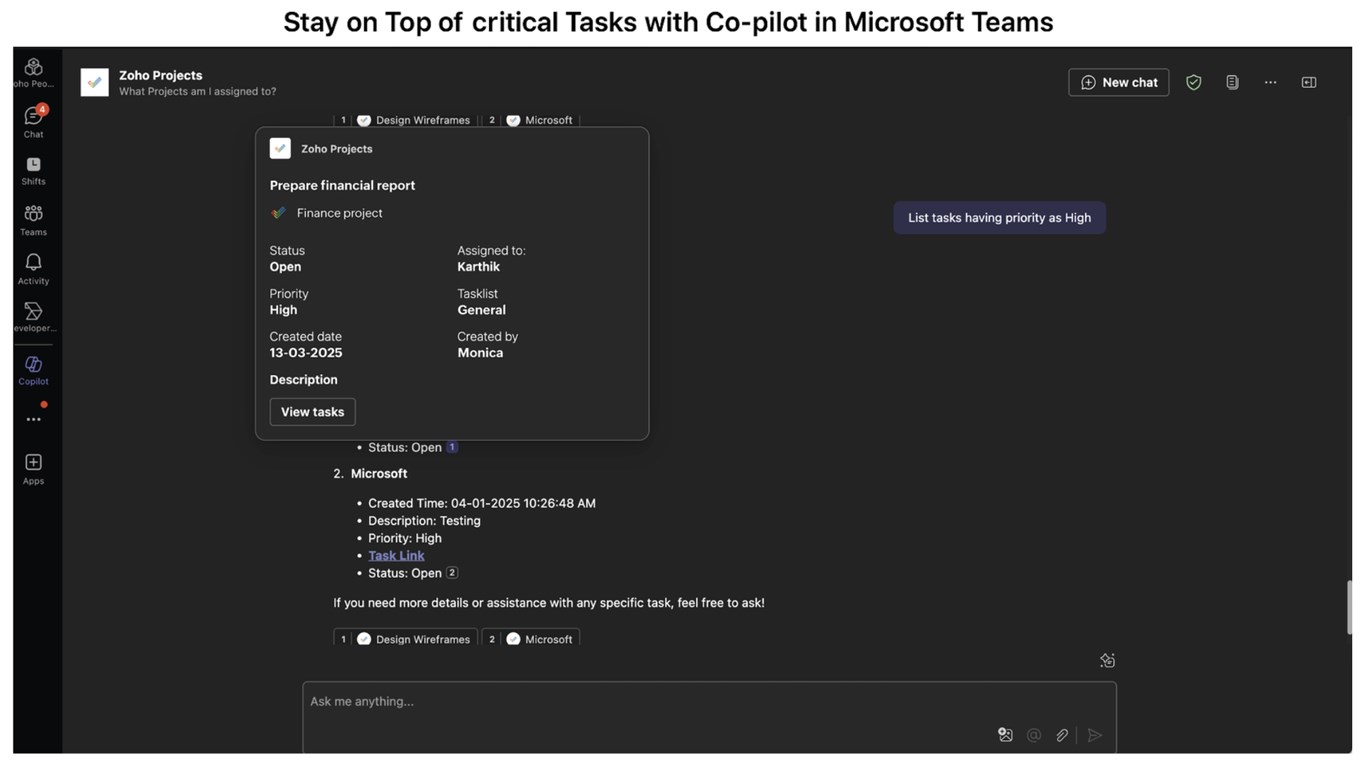Click the "If you need more details" closing message
The height and width of the screenshot is (768, 1366).
pyautogui.click(x=549, y=603)
